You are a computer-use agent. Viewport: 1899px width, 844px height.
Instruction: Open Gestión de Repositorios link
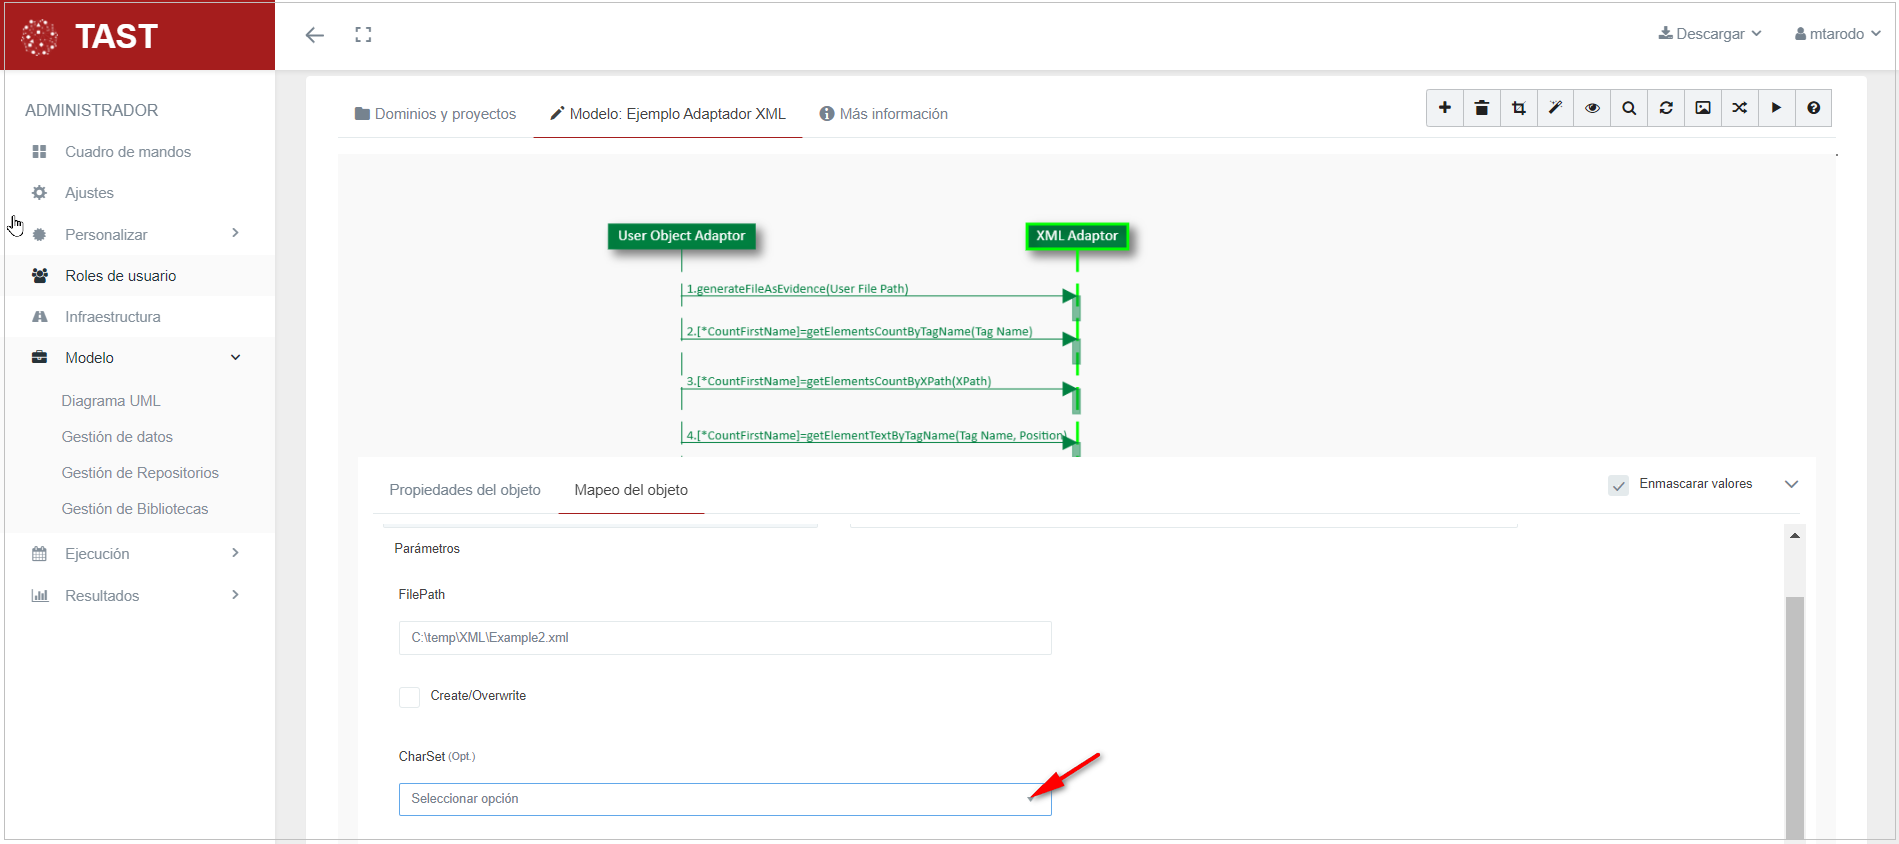click(140, 473)
